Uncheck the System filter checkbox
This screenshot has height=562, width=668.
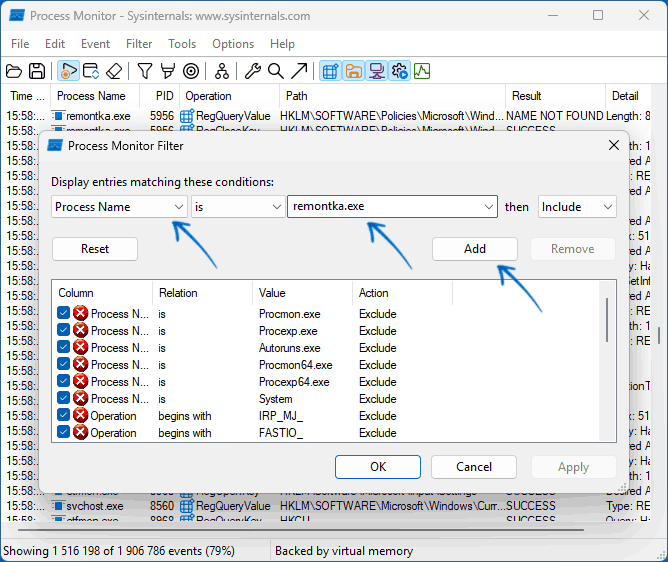coord(63,398)
